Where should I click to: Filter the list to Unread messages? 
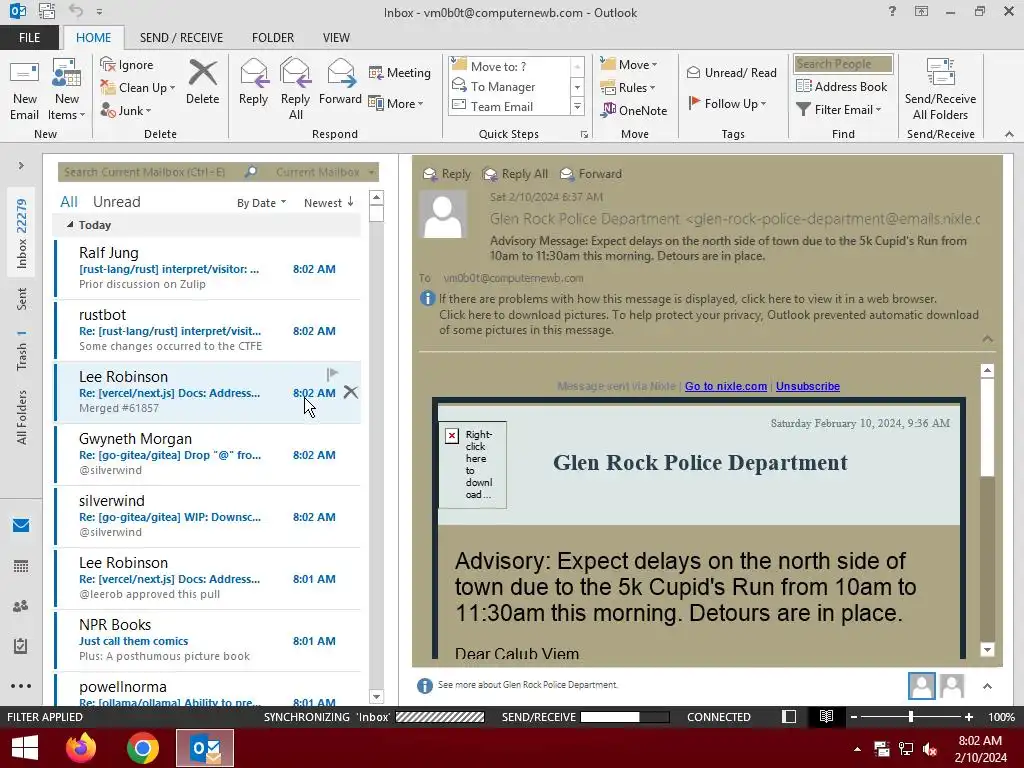point(116,202)
